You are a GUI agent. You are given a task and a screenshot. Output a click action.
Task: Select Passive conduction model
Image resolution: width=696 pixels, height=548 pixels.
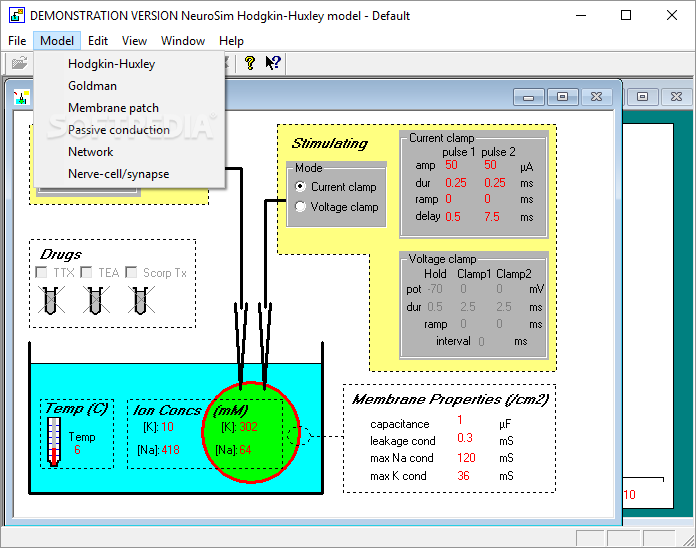click(129, 130)
